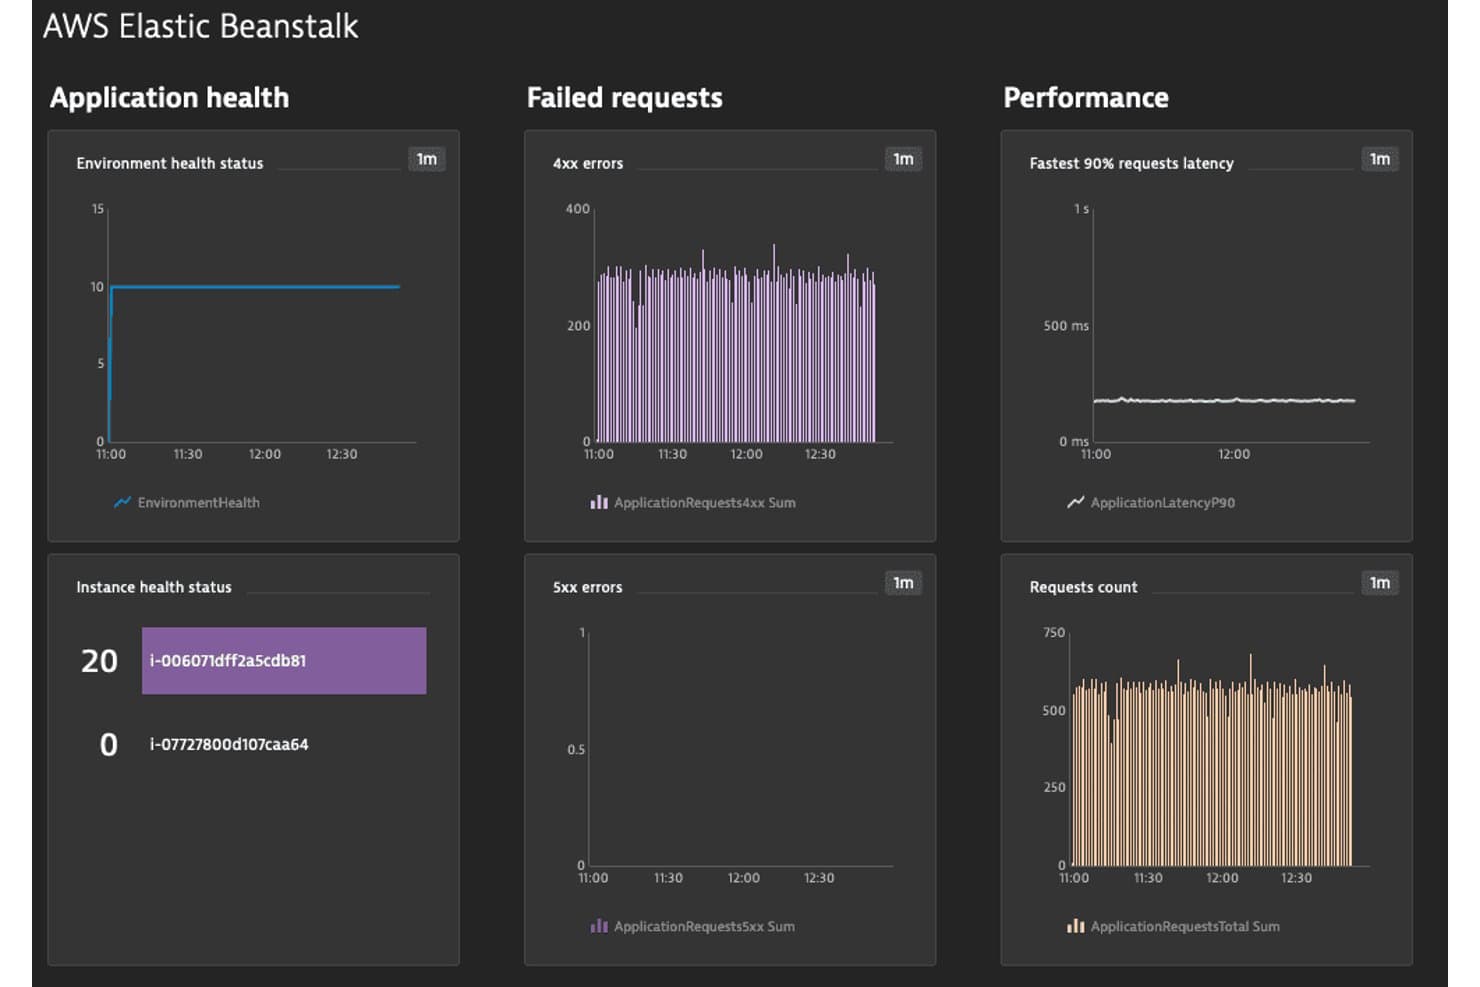Click the 1m badge on 4xx errors tile

coord(903,159)
